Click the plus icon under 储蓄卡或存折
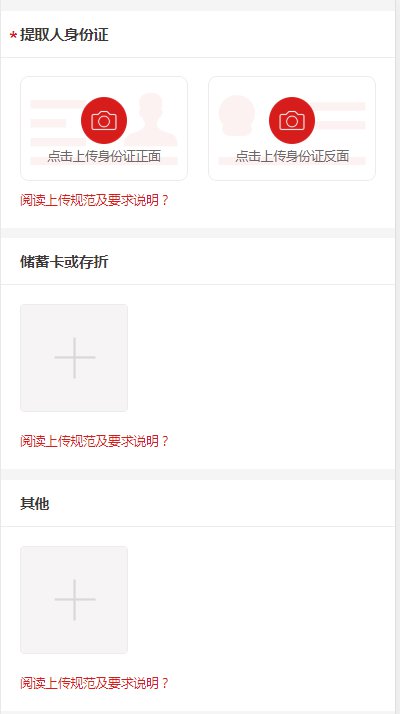The image size is (400, 714). [75, 358]
